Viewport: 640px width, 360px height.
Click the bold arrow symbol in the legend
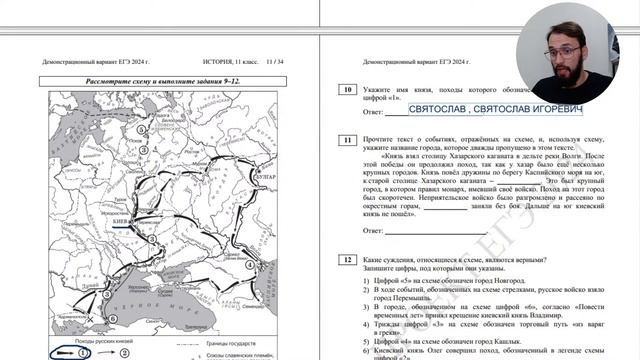point(65,353)
